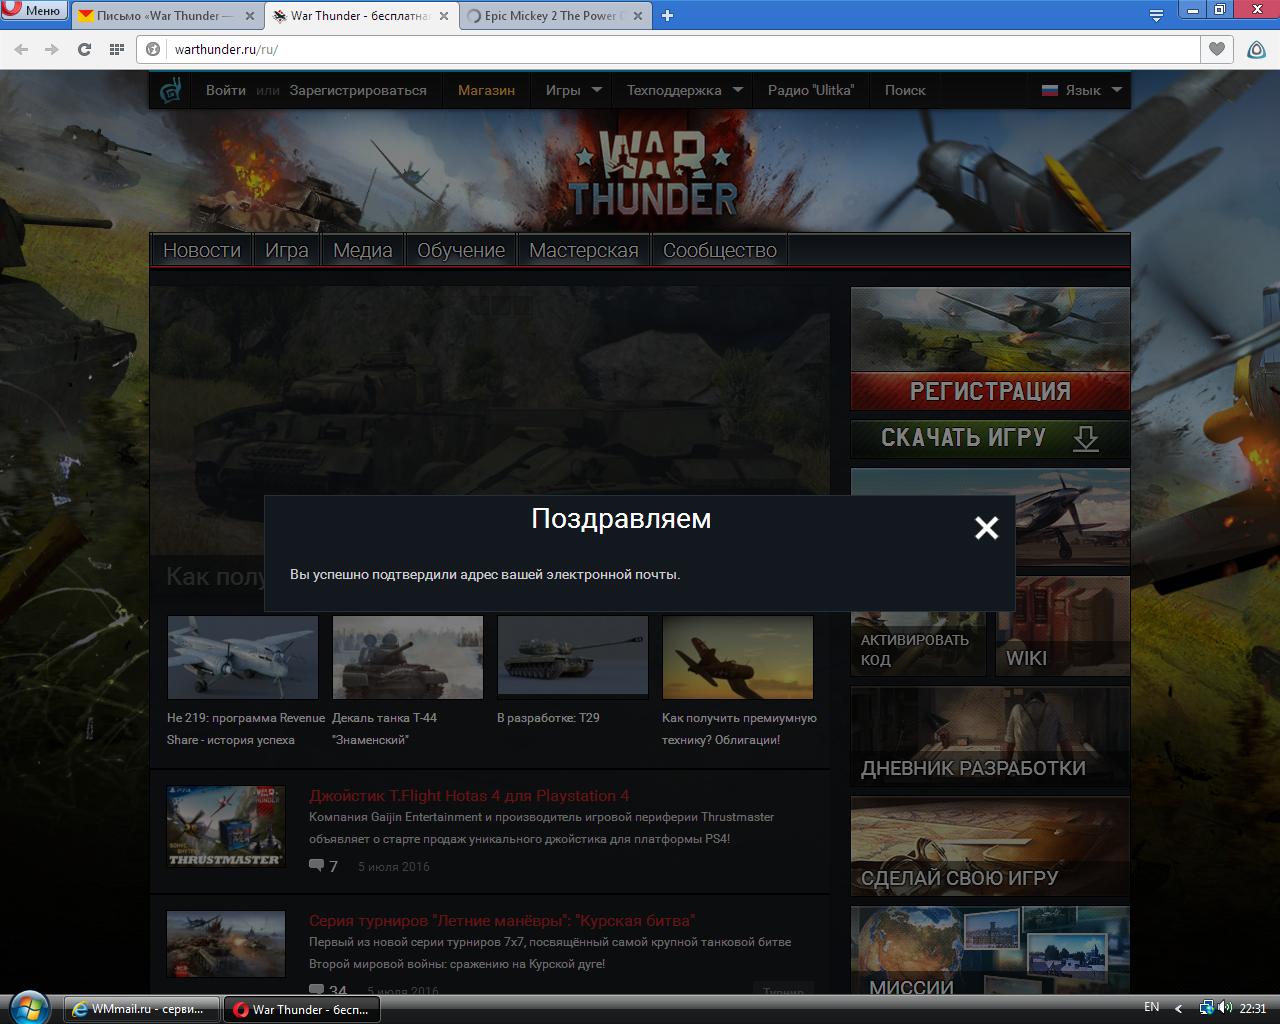Click the Поиск link
1280x1024 pixels.
click(x=905, y=90)
